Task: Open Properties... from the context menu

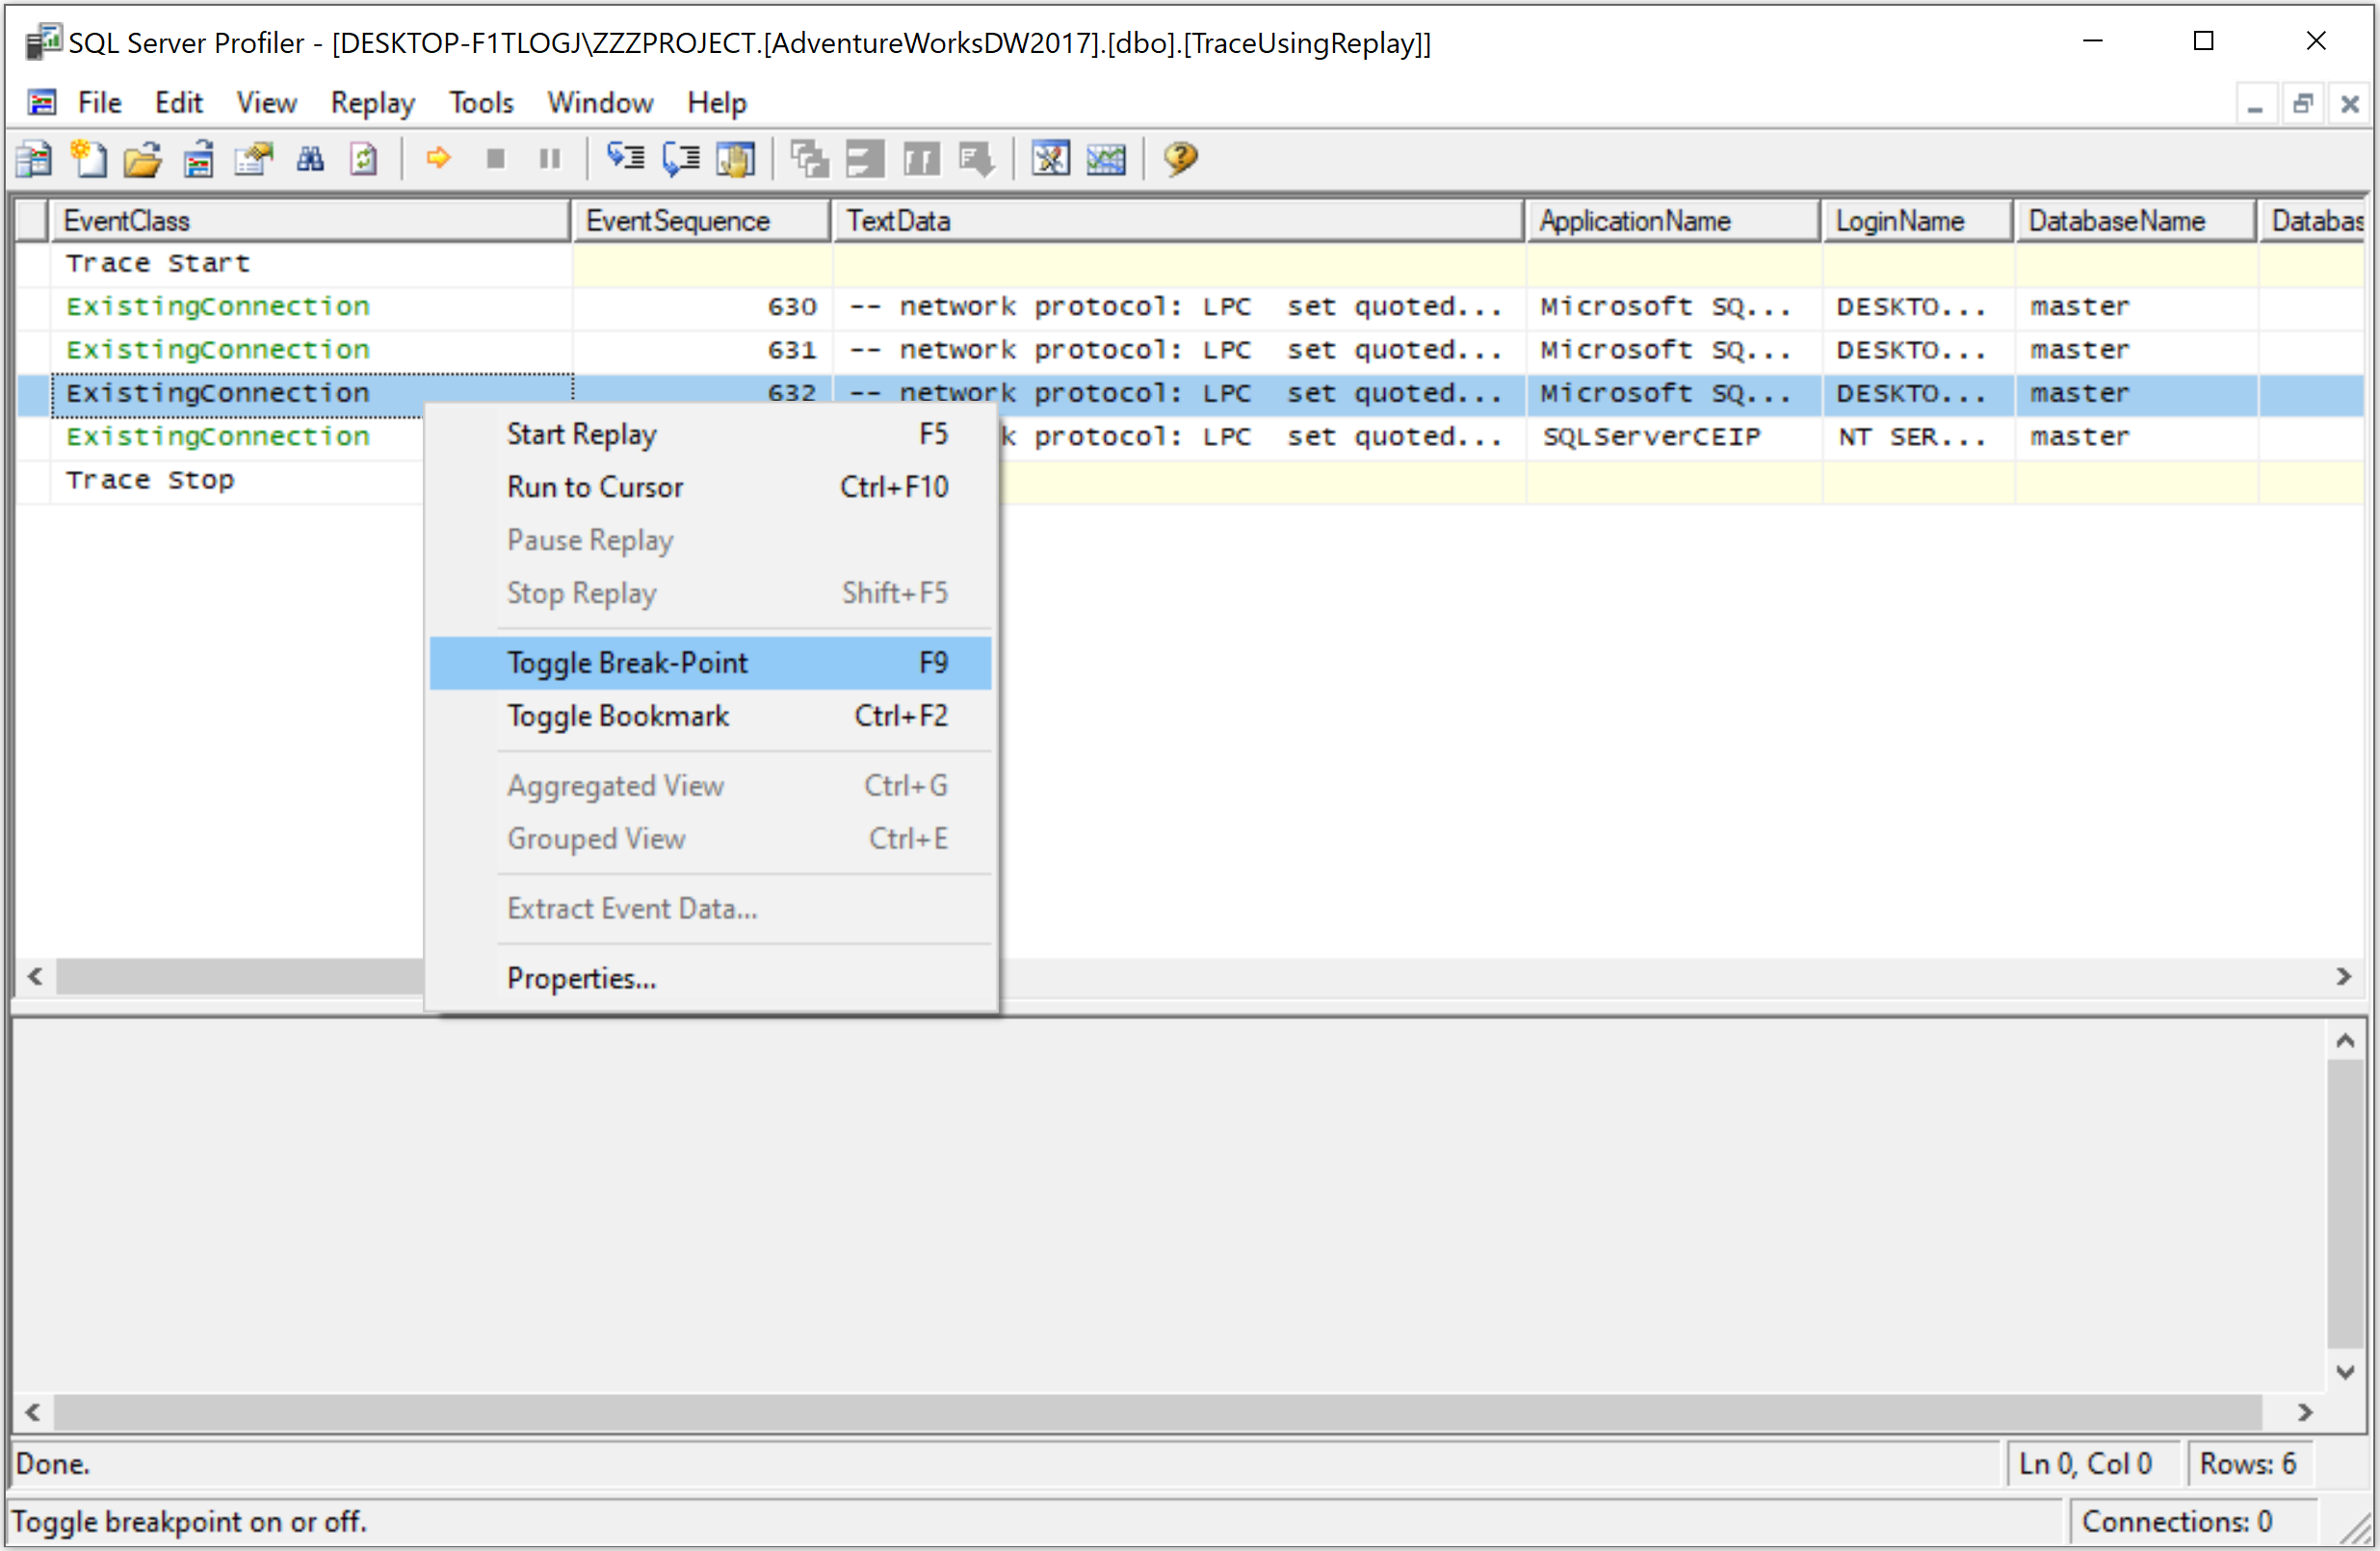Action: pos(581,978)
